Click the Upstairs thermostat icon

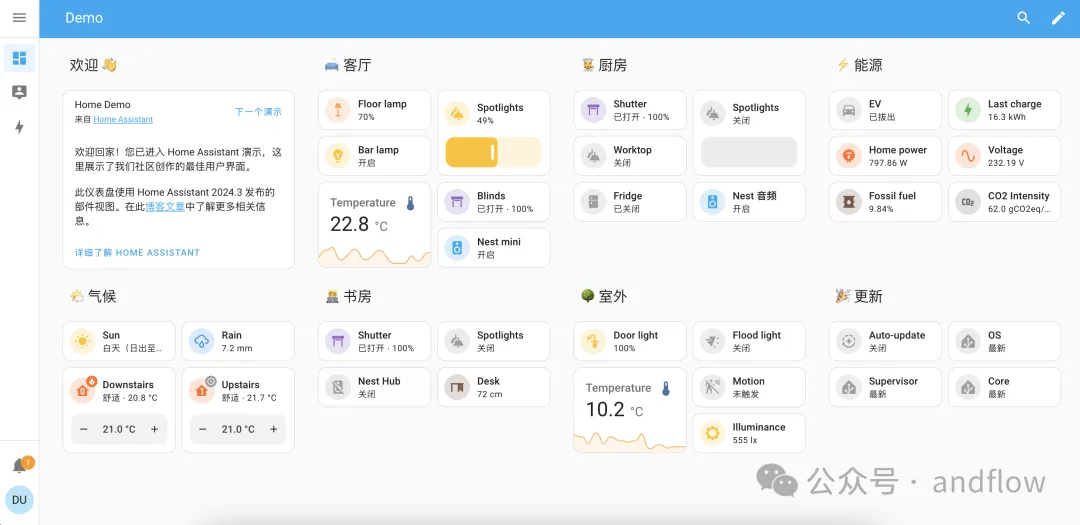(202, 391)
